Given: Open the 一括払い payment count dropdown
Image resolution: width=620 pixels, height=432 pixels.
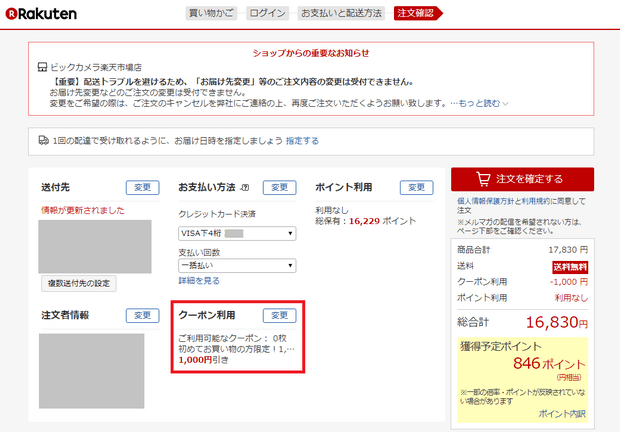Looking at the screenshot, I should point(237,265).
